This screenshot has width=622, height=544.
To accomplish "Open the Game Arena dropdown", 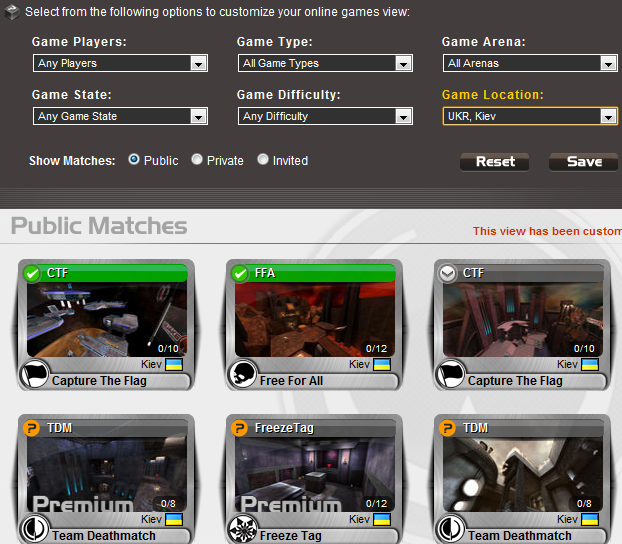I will 530,63.
